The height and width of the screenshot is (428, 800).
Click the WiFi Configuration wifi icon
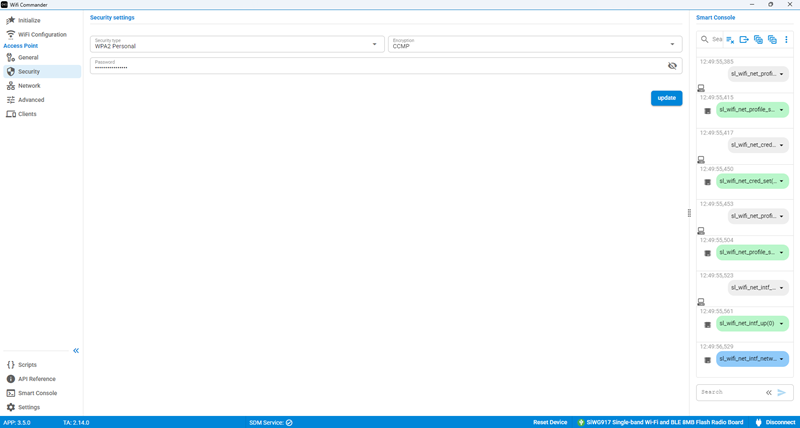coord(10,35)
